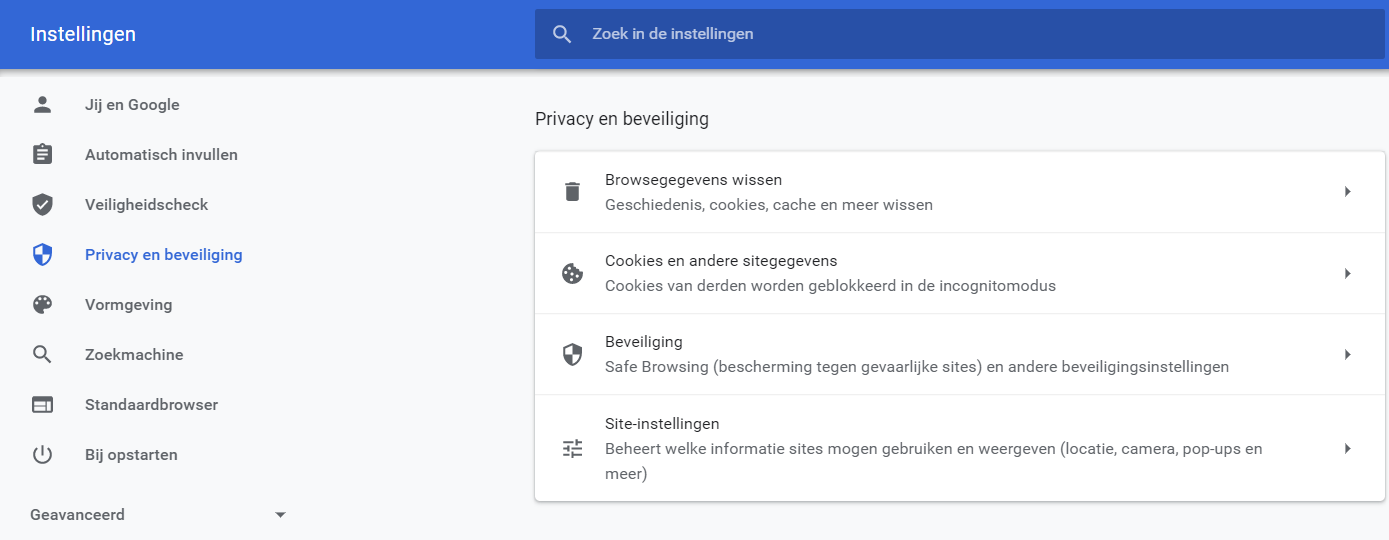The width and height of the screenshot is (1389, 540).
Task: Click the browser window icon for Standaardbrowser
Action: tap(42, 405)
